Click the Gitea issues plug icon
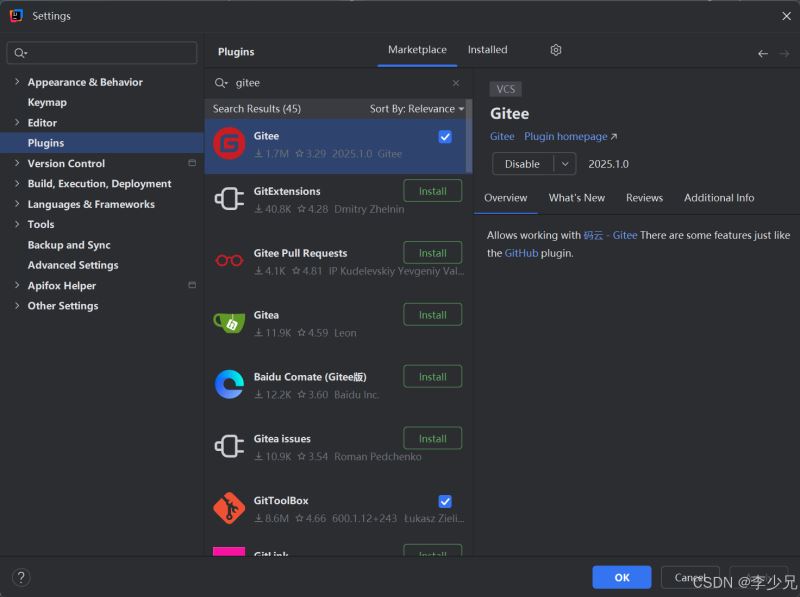 (229, 446)
